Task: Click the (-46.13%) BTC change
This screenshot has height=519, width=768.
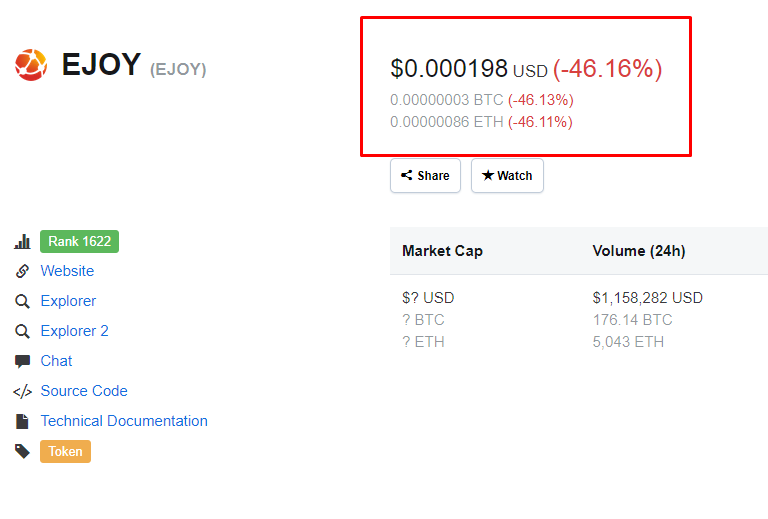Action: pos(541,100)
